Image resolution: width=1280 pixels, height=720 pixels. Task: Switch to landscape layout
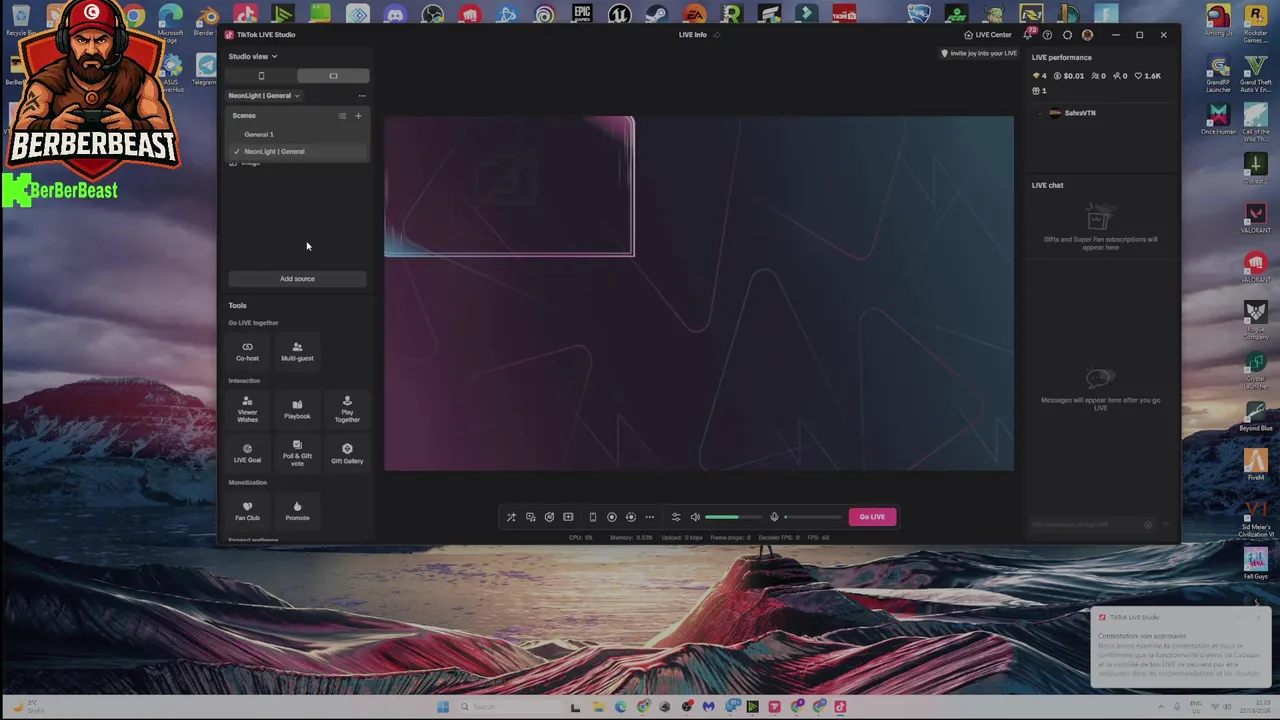pos(333,76)
